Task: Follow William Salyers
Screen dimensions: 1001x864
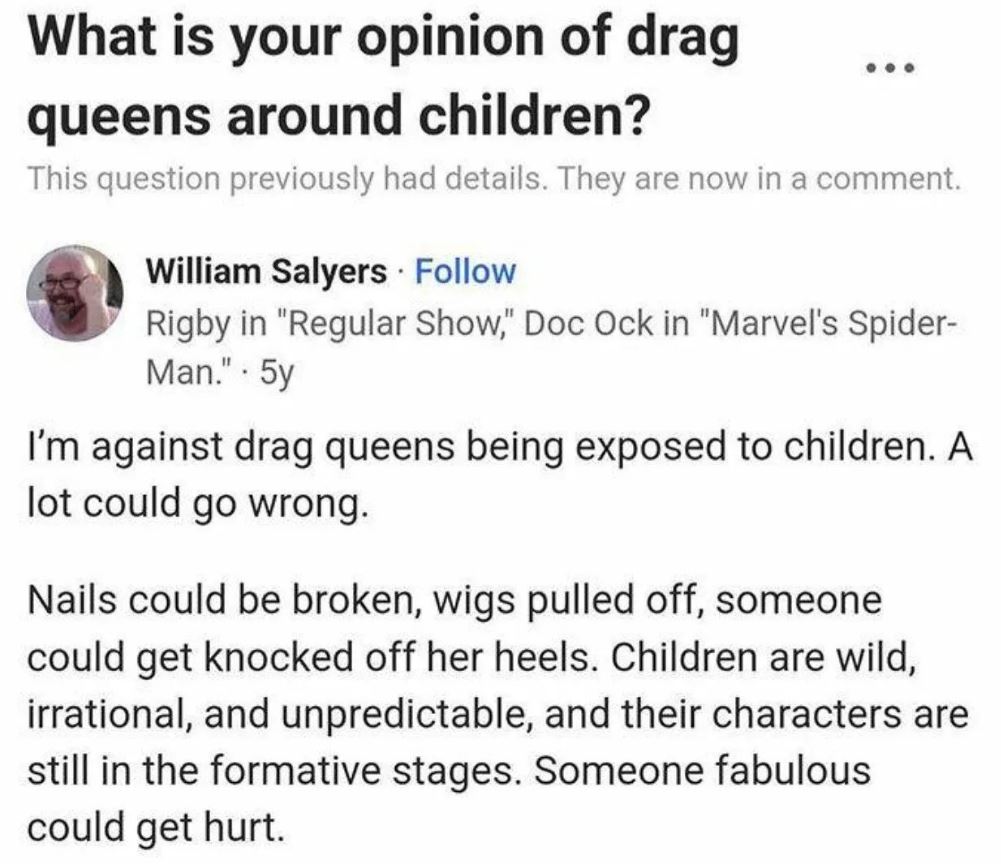Action: [x=465, y=270]
